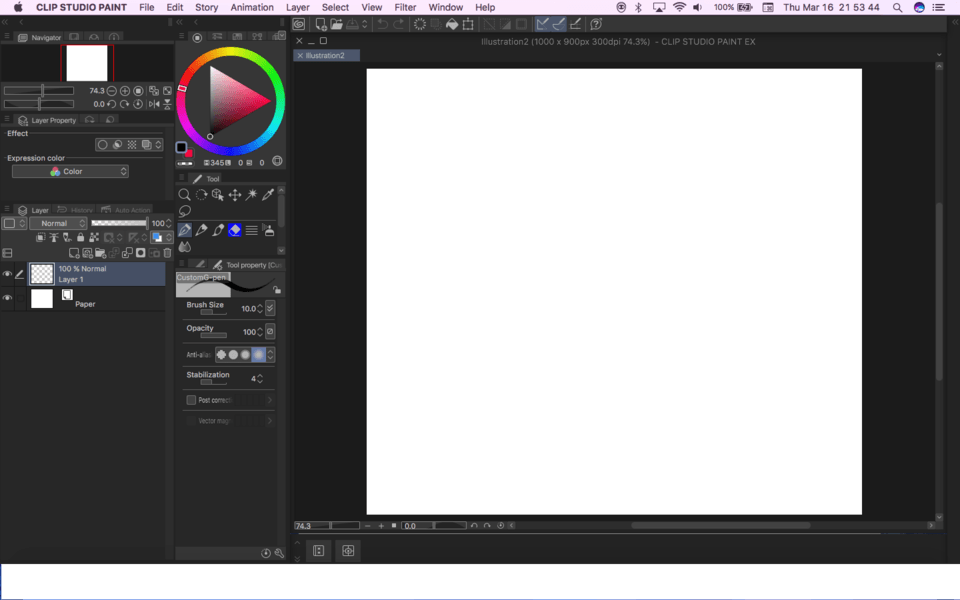The image size is (960, 600).
Task: Click the Illustration2 document tab
Action: pos(325,56)
